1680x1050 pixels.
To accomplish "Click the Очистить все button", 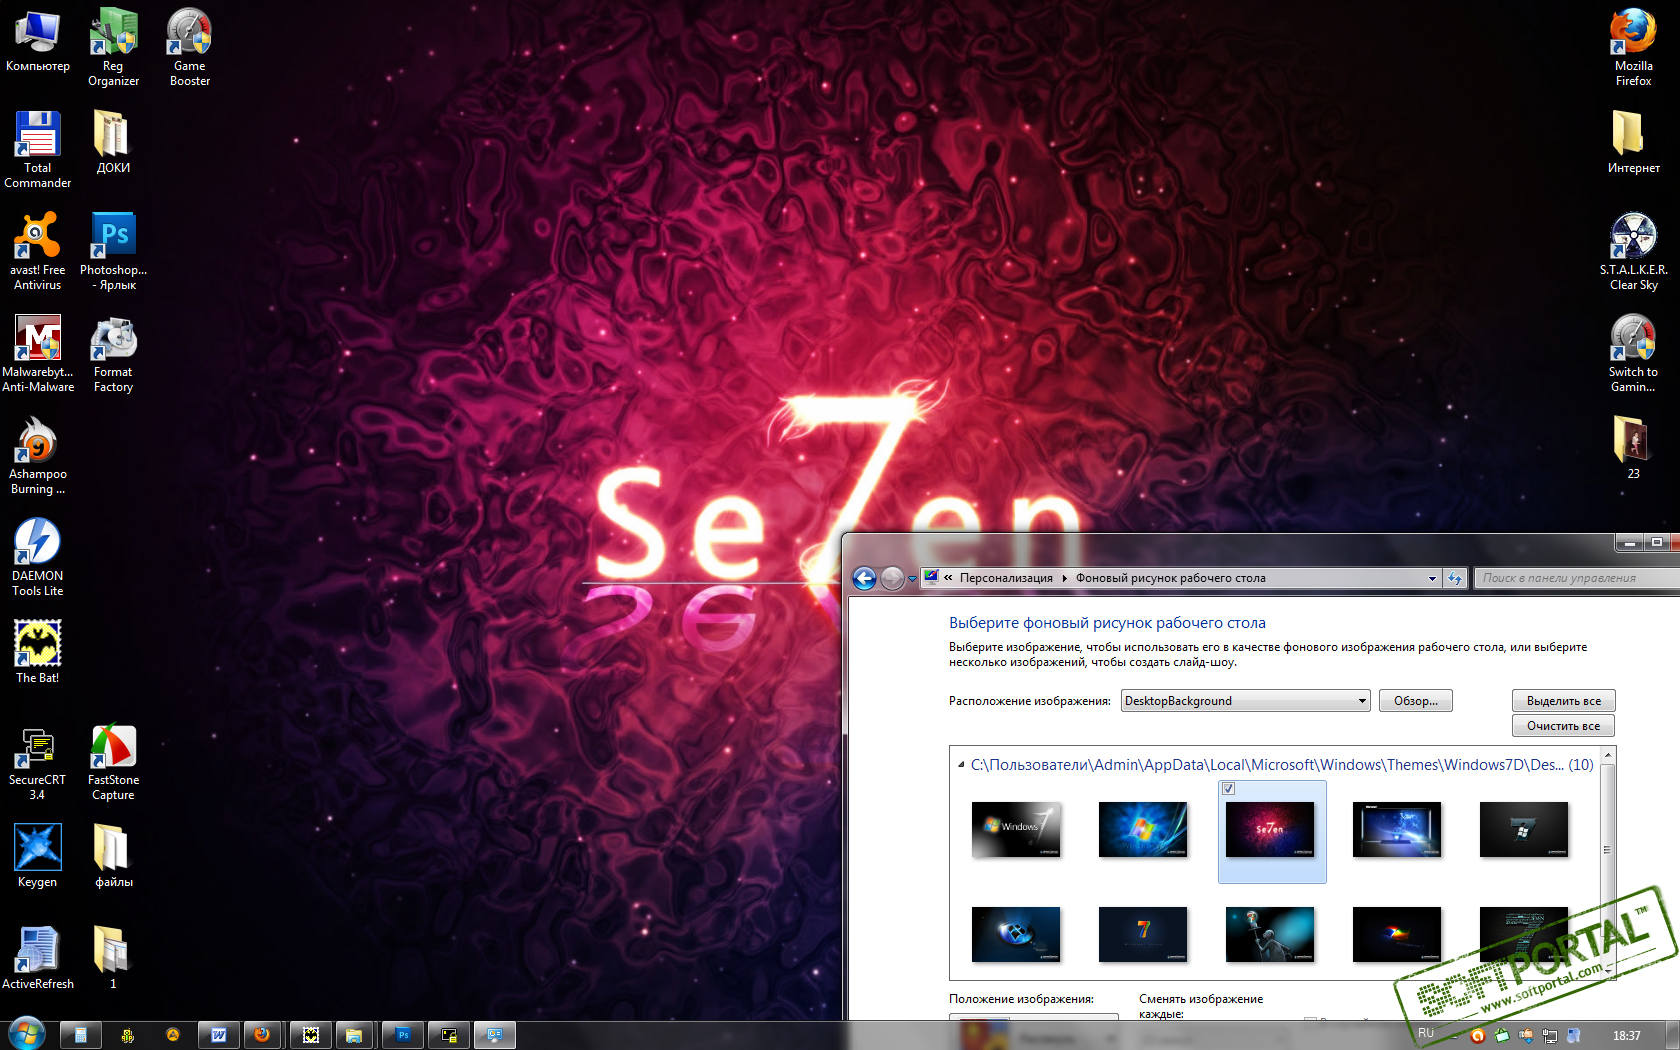I will 1564,726.
